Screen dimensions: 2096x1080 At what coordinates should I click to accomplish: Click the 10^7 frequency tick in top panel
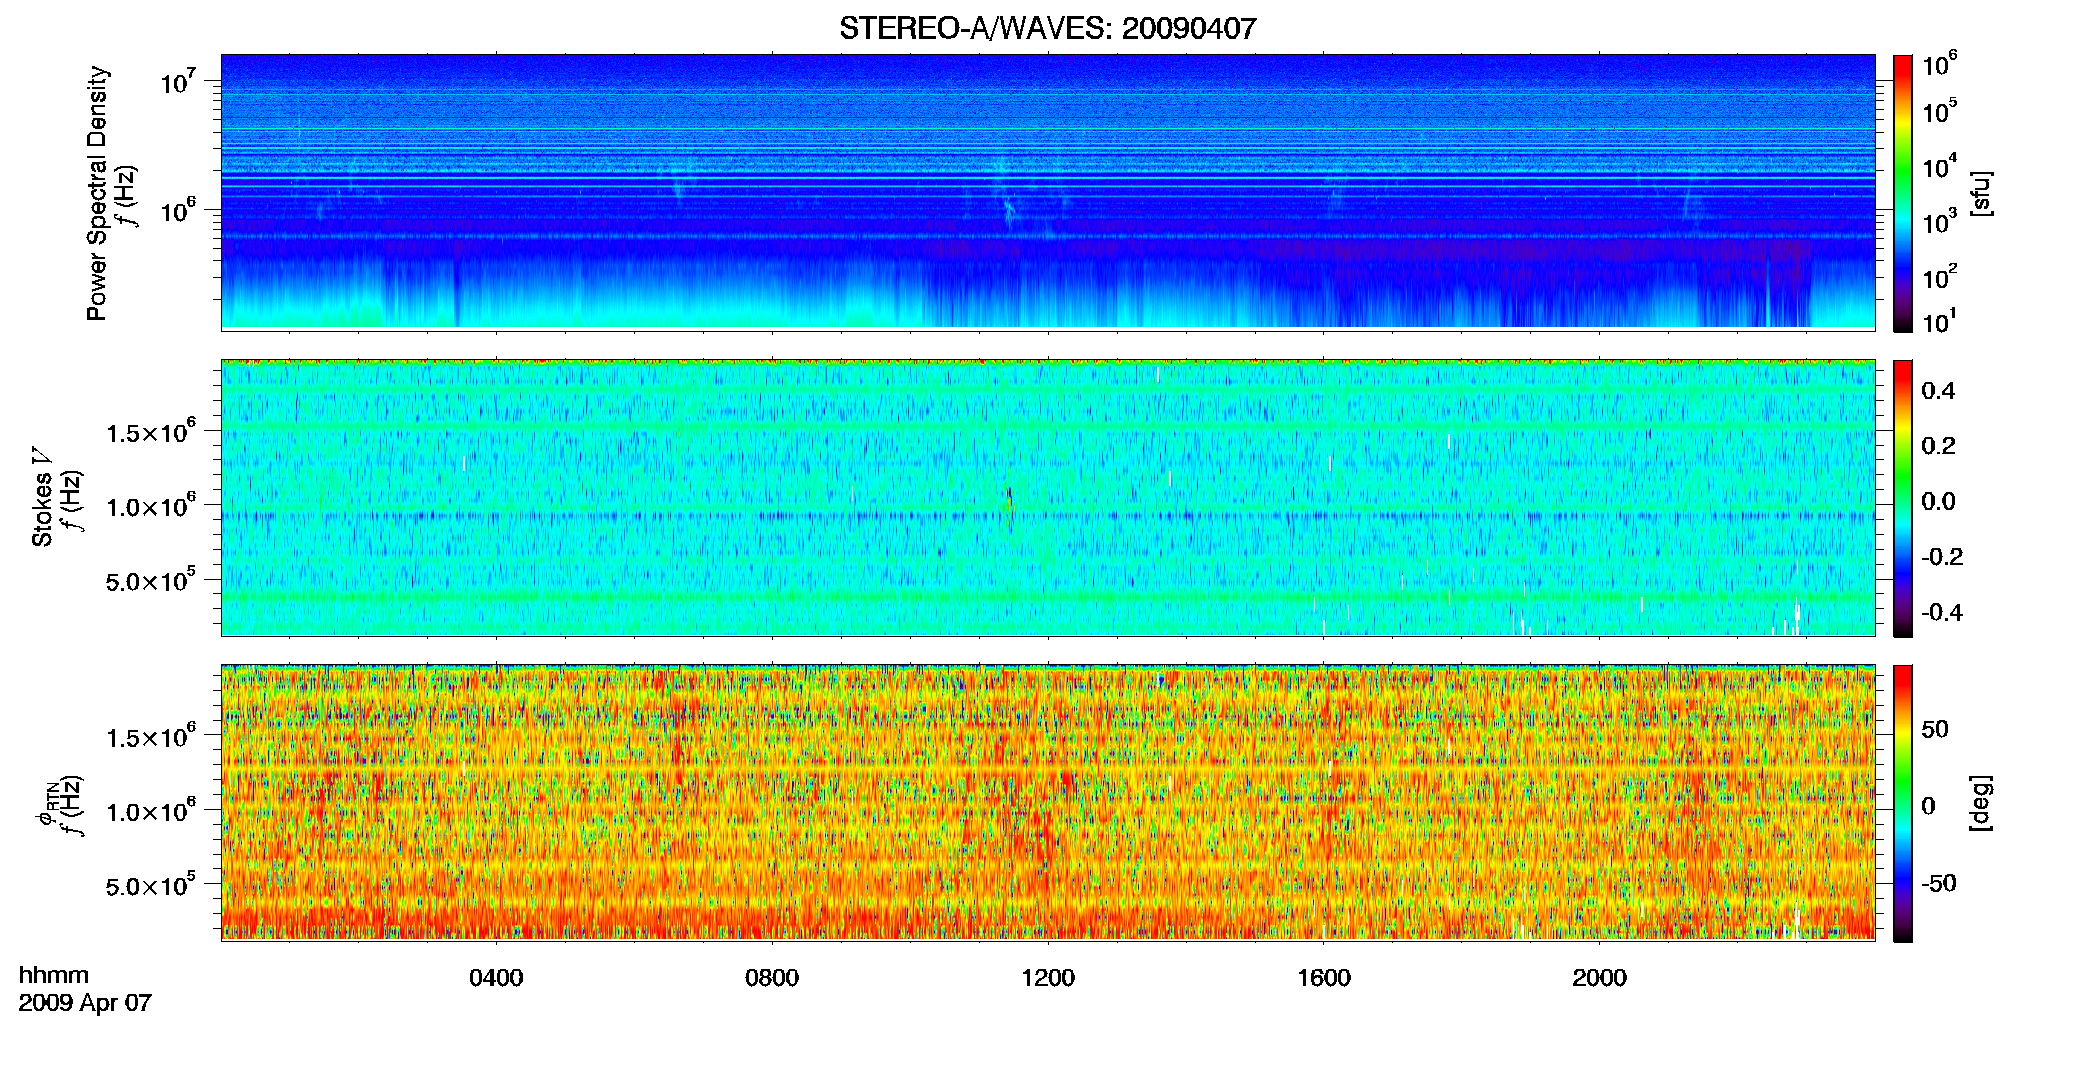tap(177, 80)
